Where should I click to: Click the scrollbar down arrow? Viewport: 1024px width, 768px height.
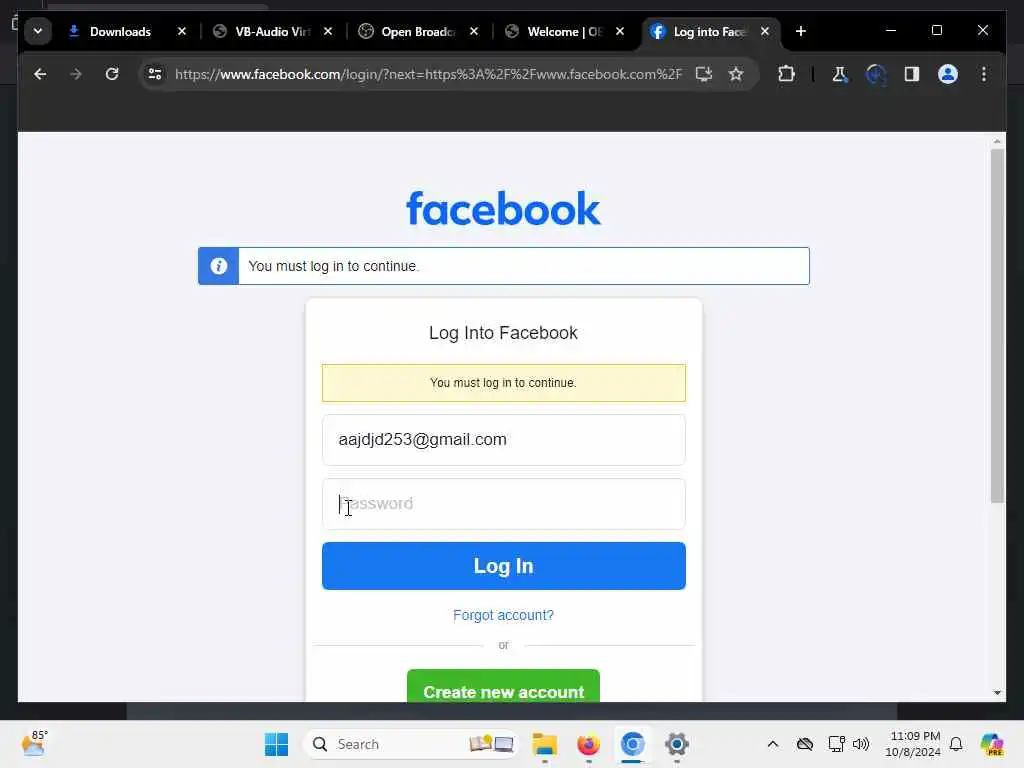[997, 693]
